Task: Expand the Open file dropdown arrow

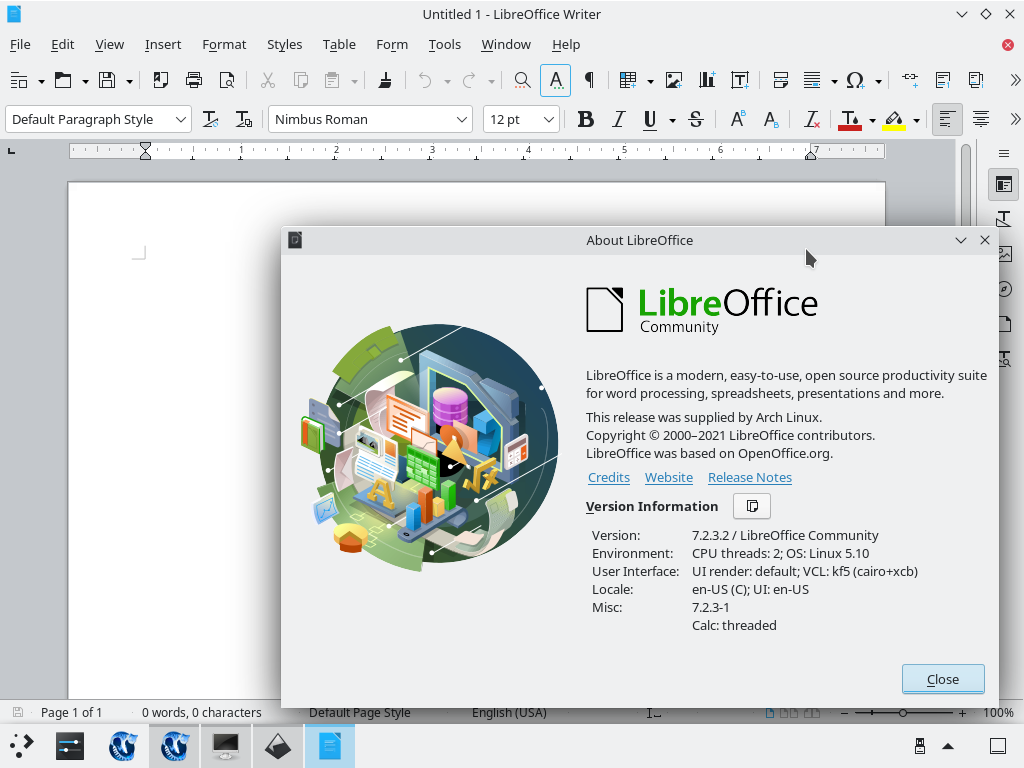Action: 86,82
